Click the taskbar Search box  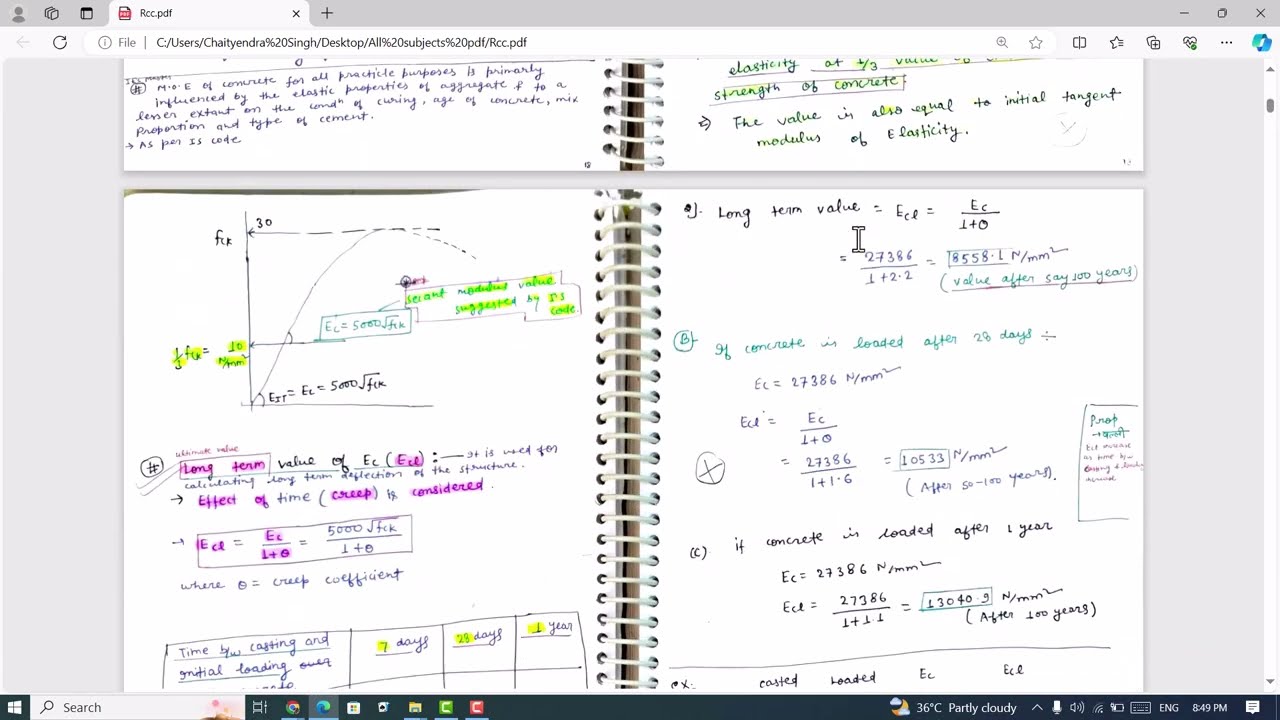pos(135,707)
